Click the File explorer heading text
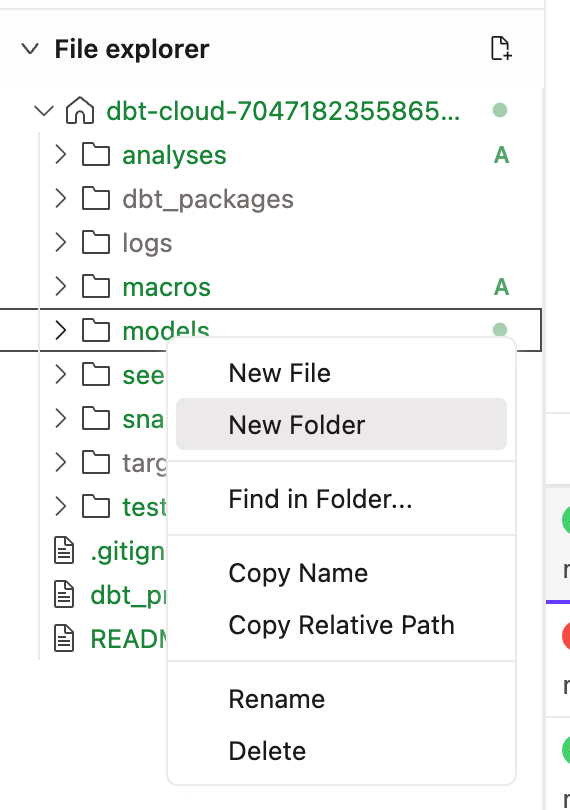570x810 pixels. 132,50
